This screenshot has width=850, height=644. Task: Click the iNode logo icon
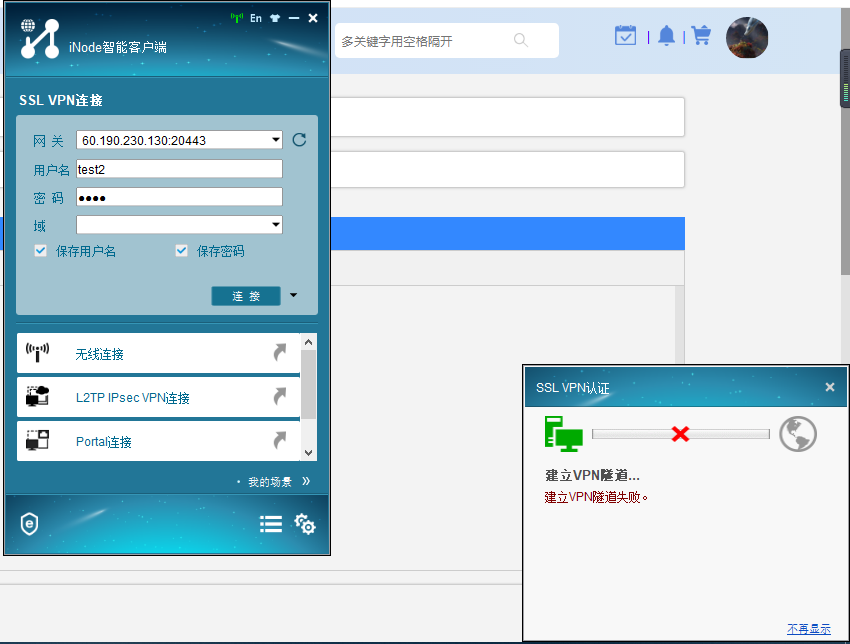coord(40,38)
